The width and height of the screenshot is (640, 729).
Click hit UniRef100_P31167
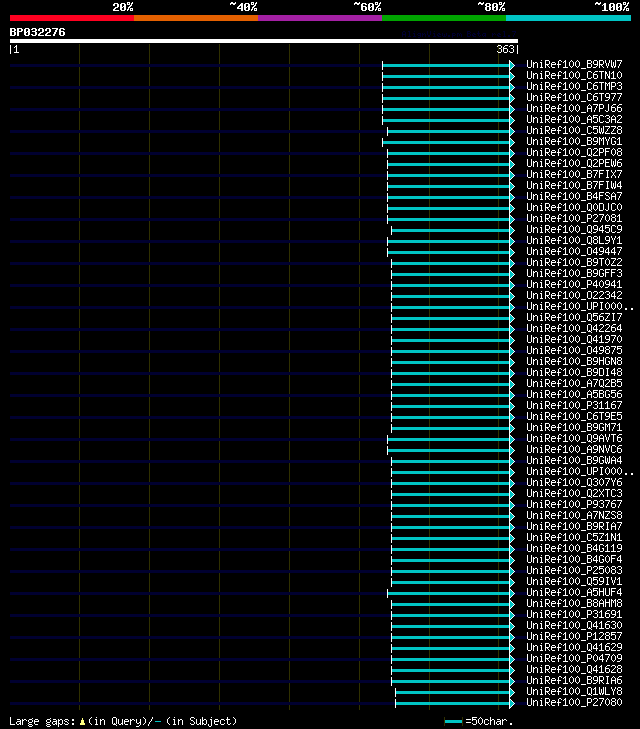574,405
